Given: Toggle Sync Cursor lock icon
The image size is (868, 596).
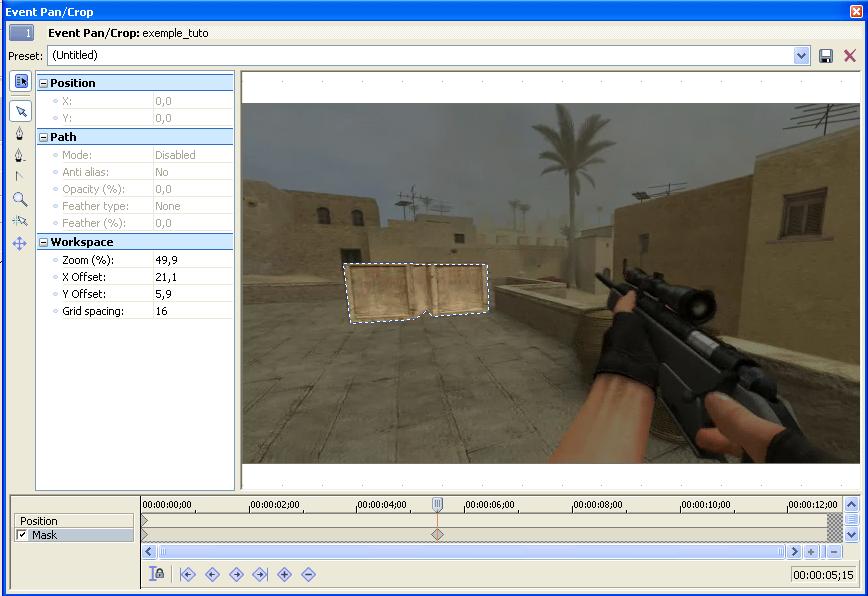Looking at the screenshot, I should click(157, 574).
